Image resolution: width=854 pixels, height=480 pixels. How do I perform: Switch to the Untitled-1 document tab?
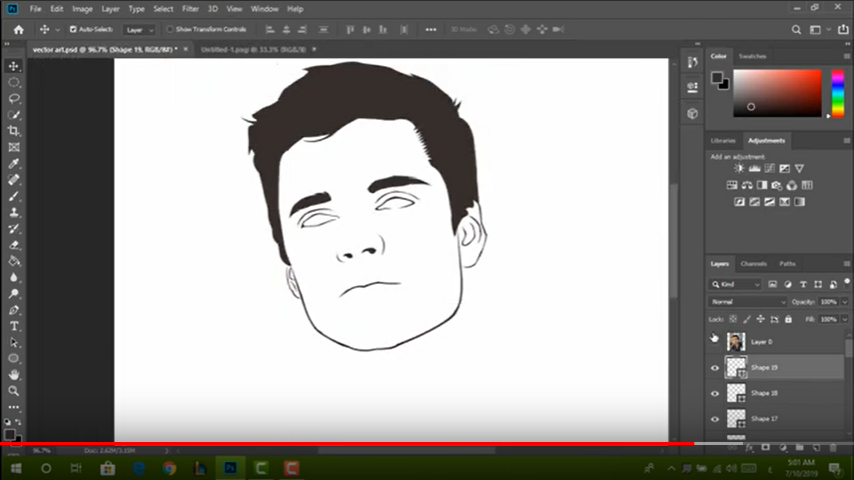253,50
